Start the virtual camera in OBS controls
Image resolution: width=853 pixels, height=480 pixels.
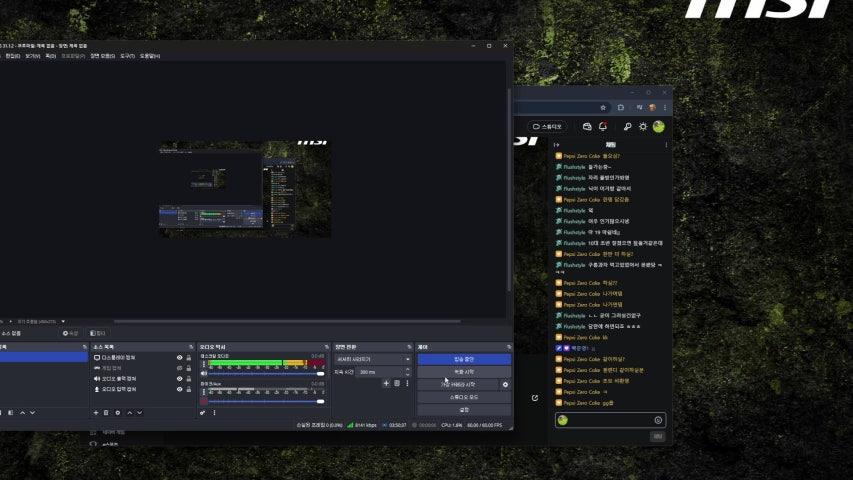coord(458,384)
